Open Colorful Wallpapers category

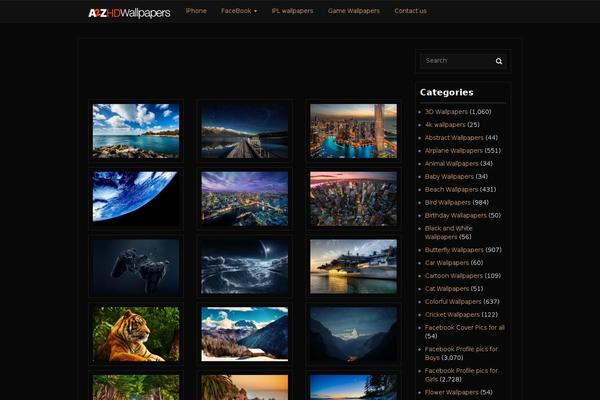[x=453, y=302]
